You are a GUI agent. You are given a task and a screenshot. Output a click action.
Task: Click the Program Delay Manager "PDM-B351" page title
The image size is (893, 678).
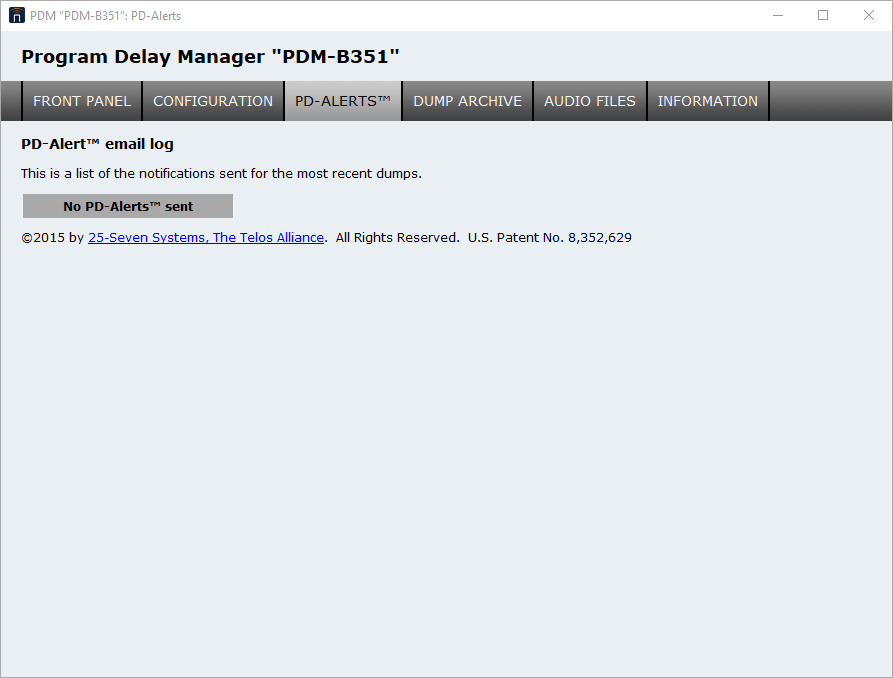coord(210,57)
